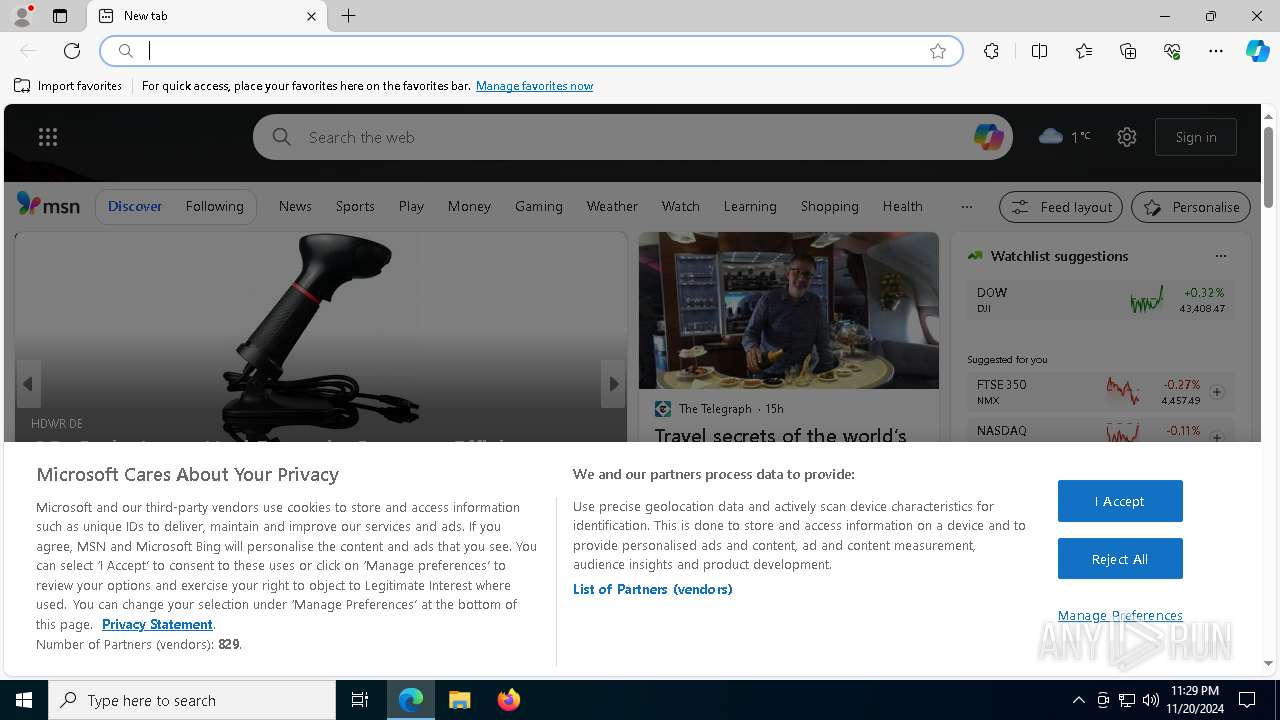Click the msn logo

[x=48, y=205]
